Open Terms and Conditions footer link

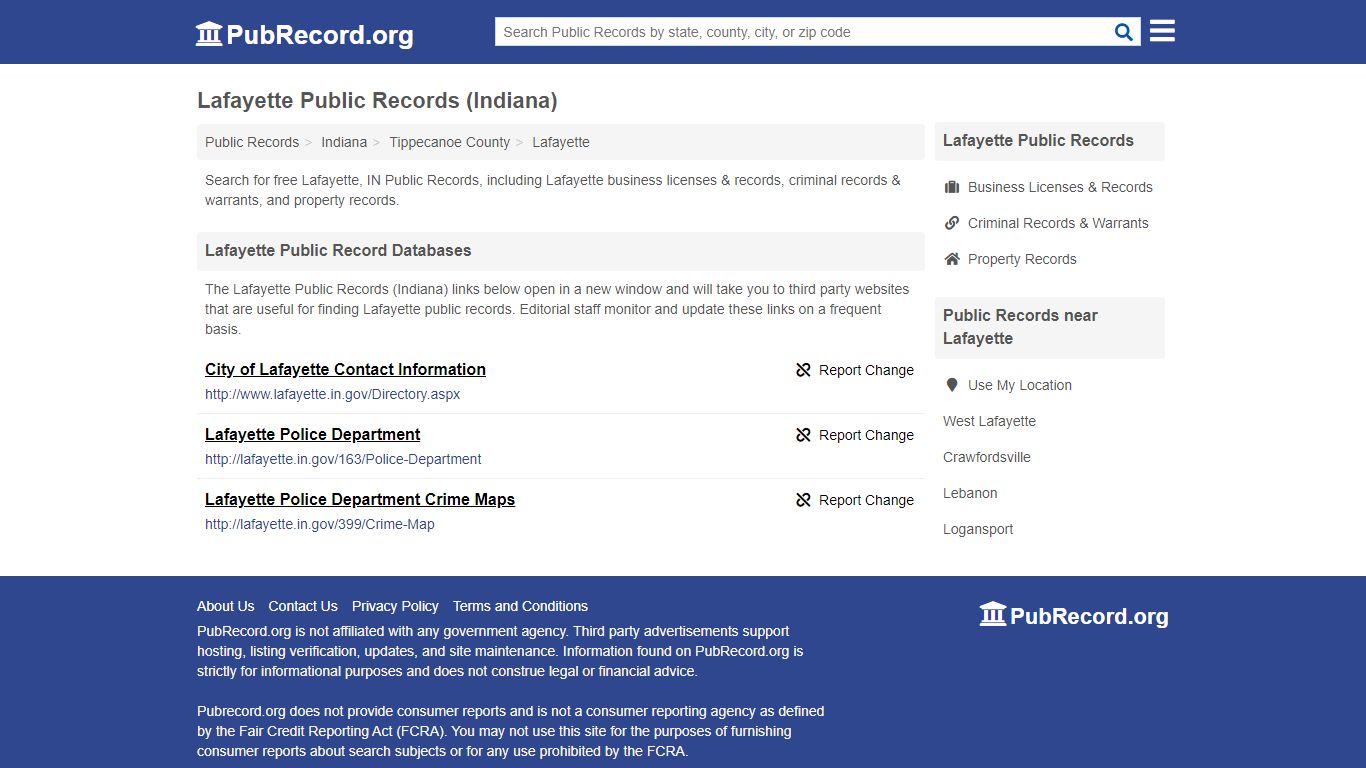point(520,606)
